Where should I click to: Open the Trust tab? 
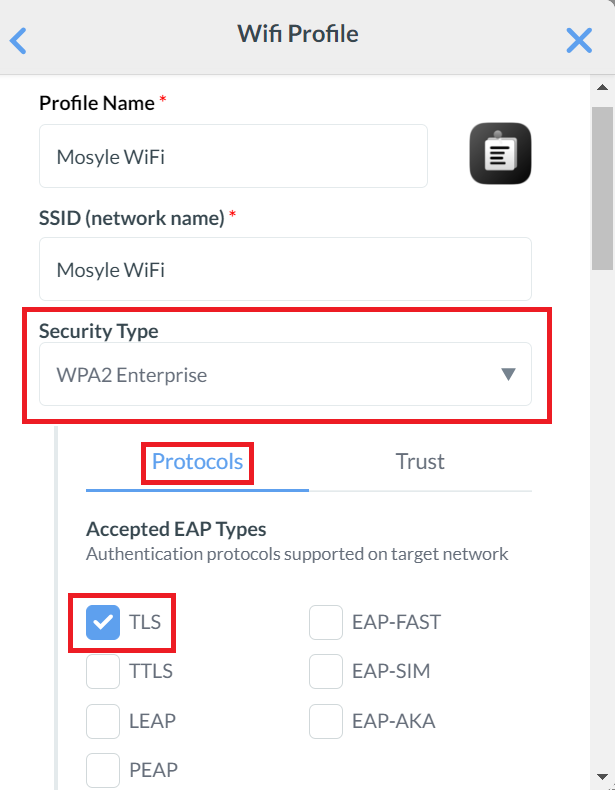420,462
